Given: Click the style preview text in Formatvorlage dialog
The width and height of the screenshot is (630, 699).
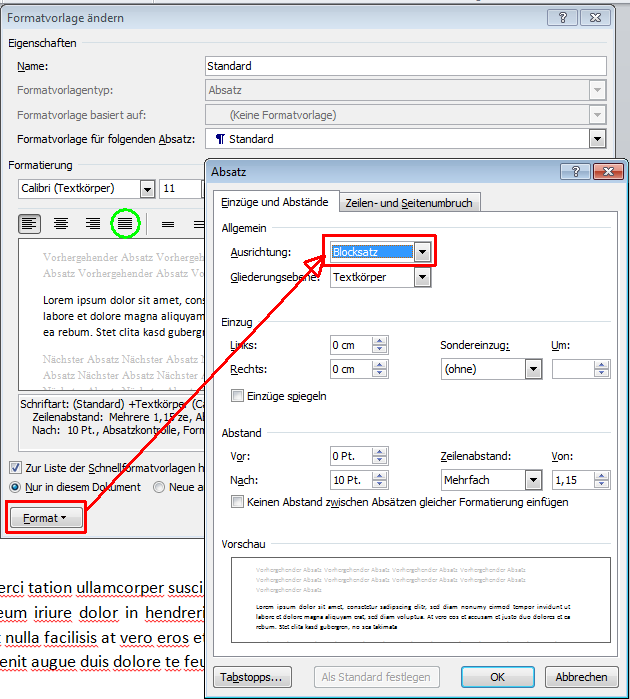Looking at the screenshot, I should coord(111,315).
